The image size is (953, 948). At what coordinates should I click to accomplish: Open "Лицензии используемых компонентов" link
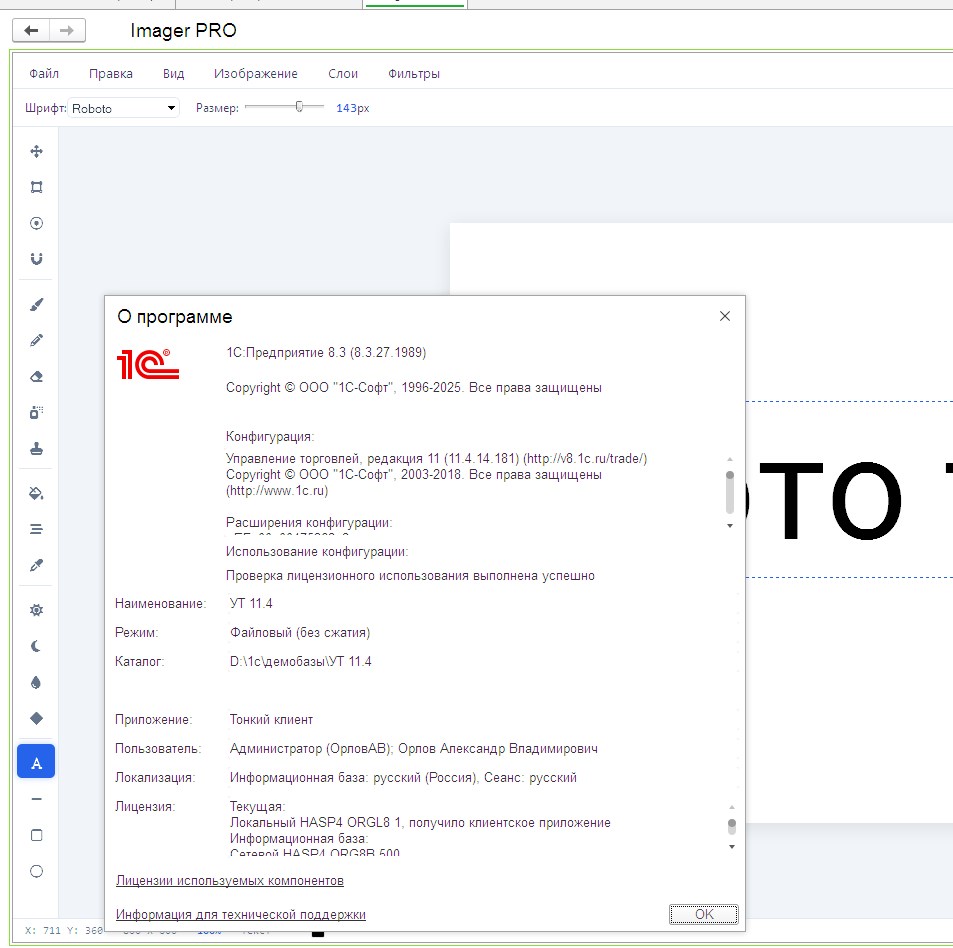point(230,881)
